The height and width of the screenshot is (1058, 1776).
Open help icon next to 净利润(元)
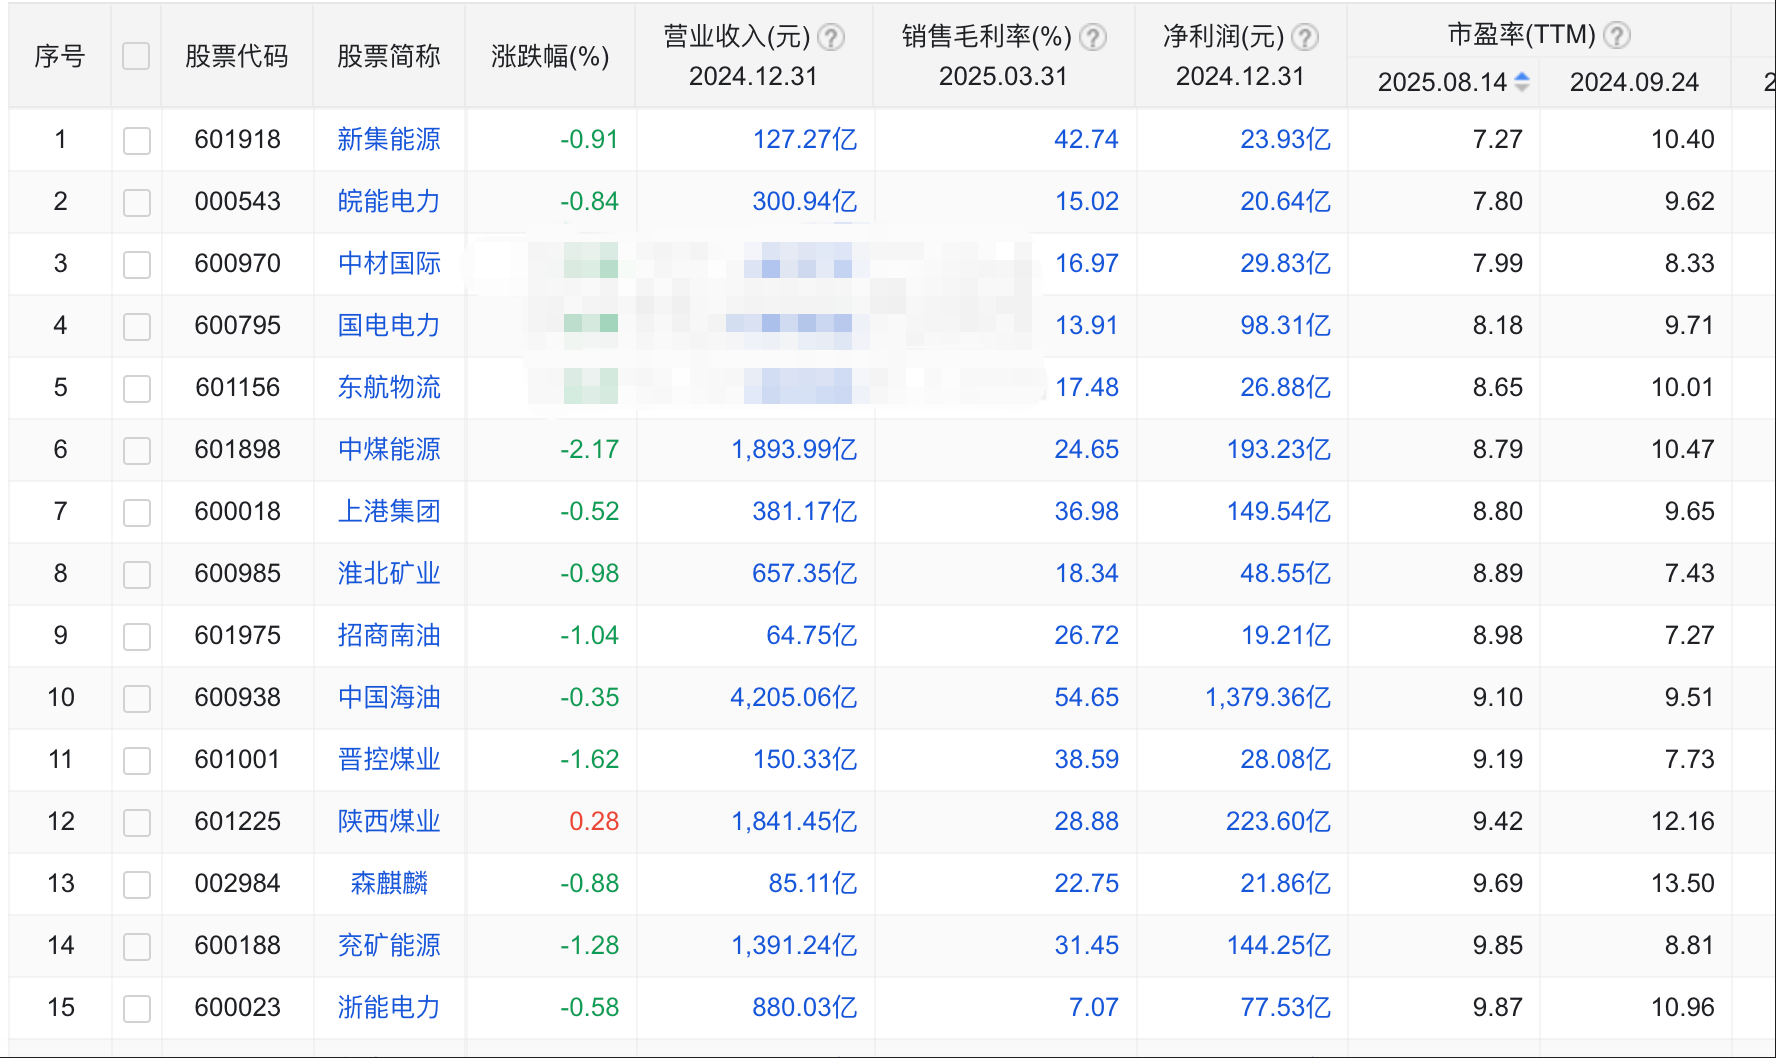pyautogui.click(x=1305, y=38)
